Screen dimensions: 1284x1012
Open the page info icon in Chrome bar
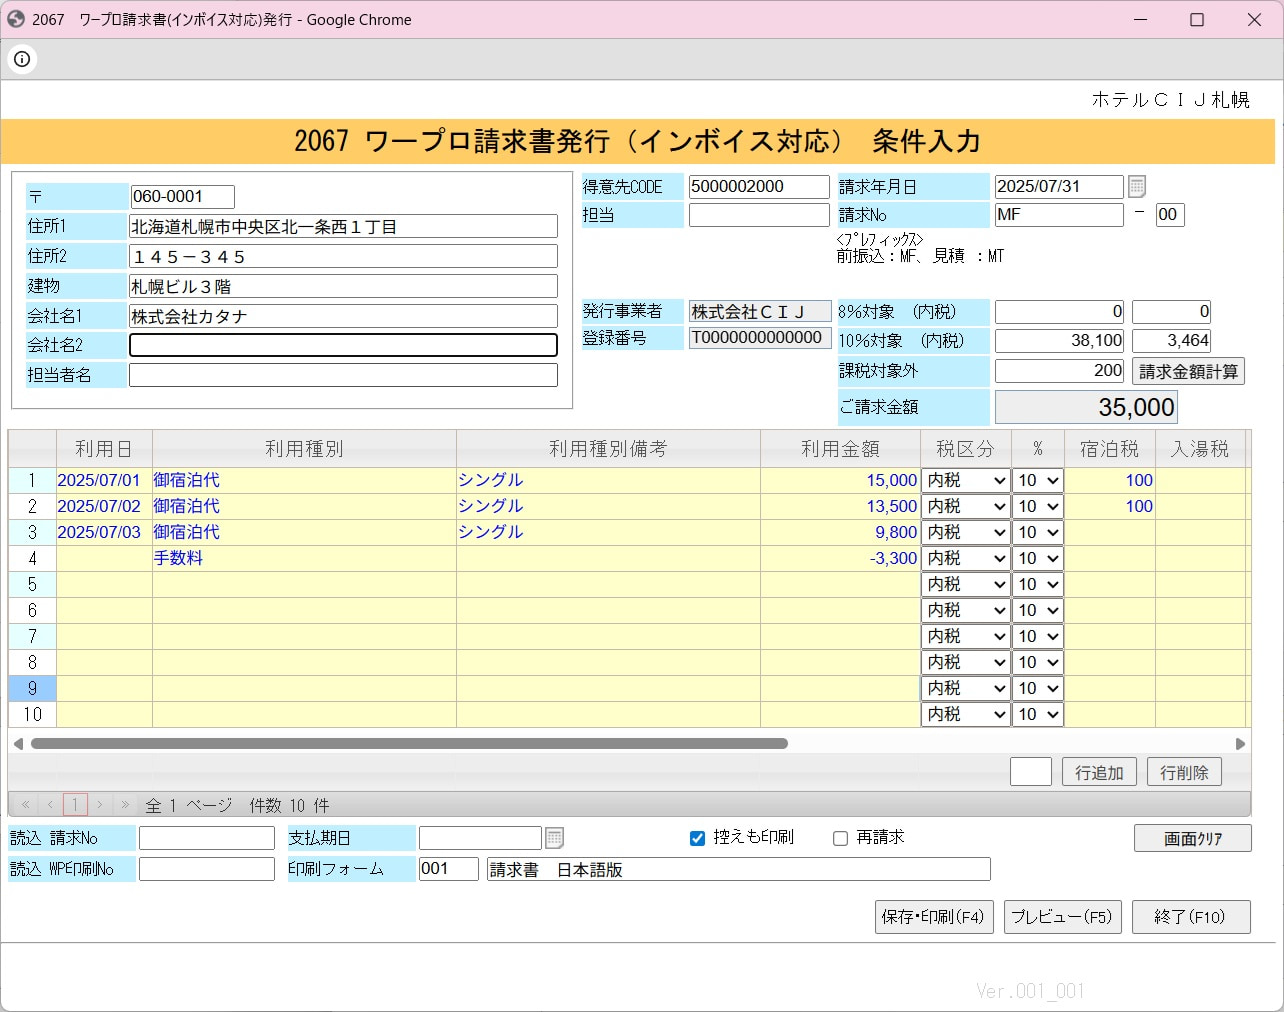22,59
